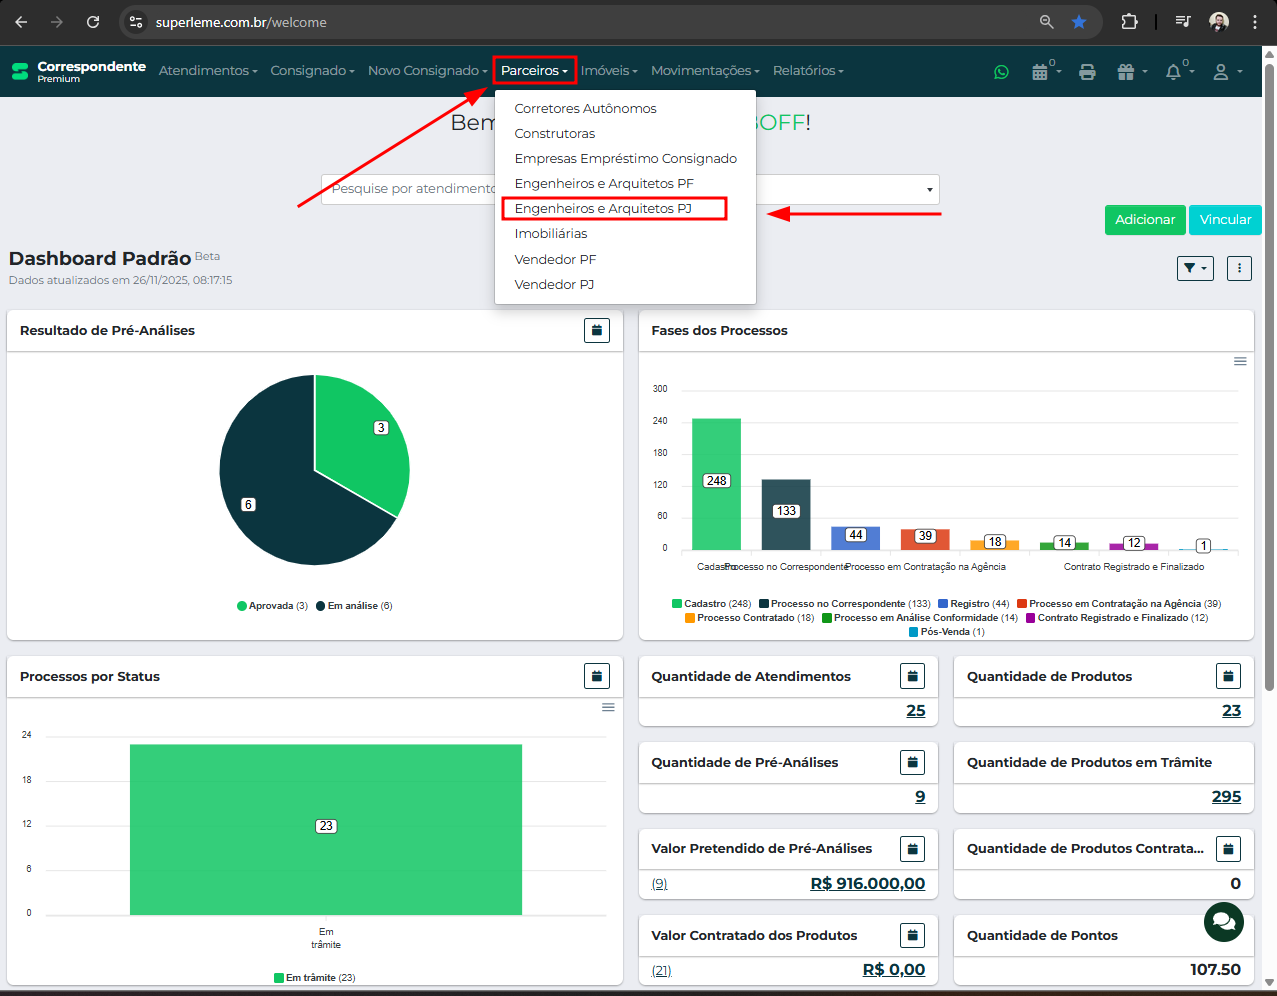Open the chat support bubble
1277x996 pixels.
click(1223, 920)
